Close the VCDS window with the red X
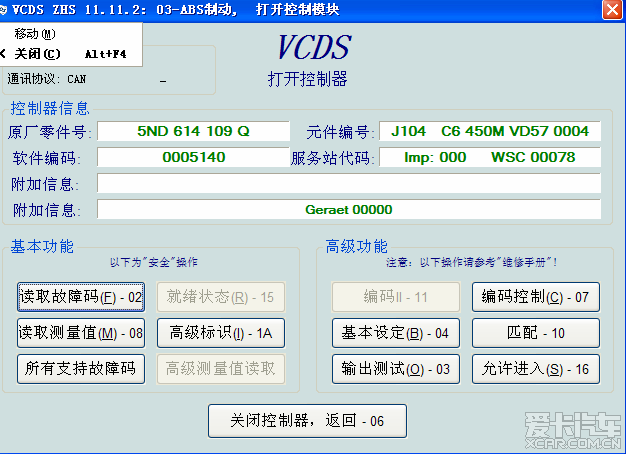 coord(612,10)
